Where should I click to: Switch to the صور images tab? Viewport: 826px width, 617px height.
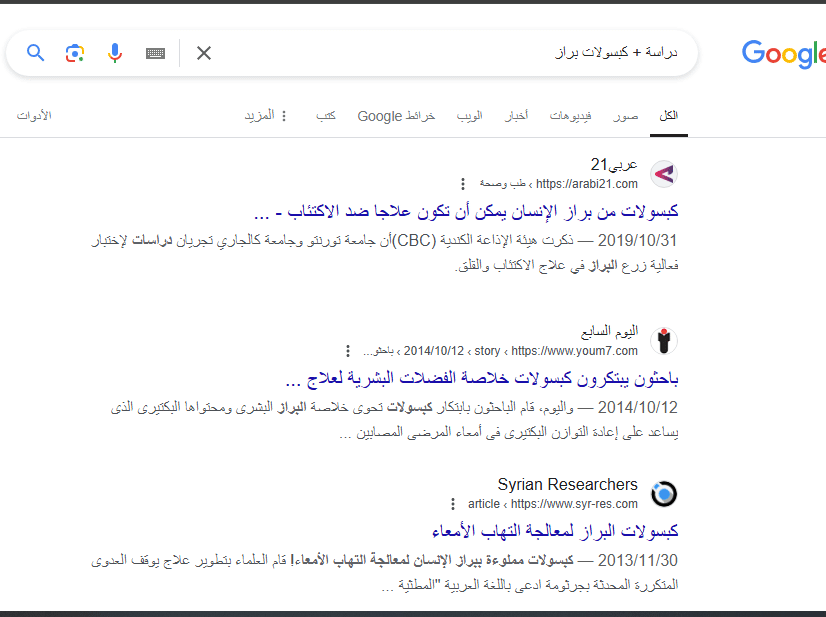click(x=626, y=114)
